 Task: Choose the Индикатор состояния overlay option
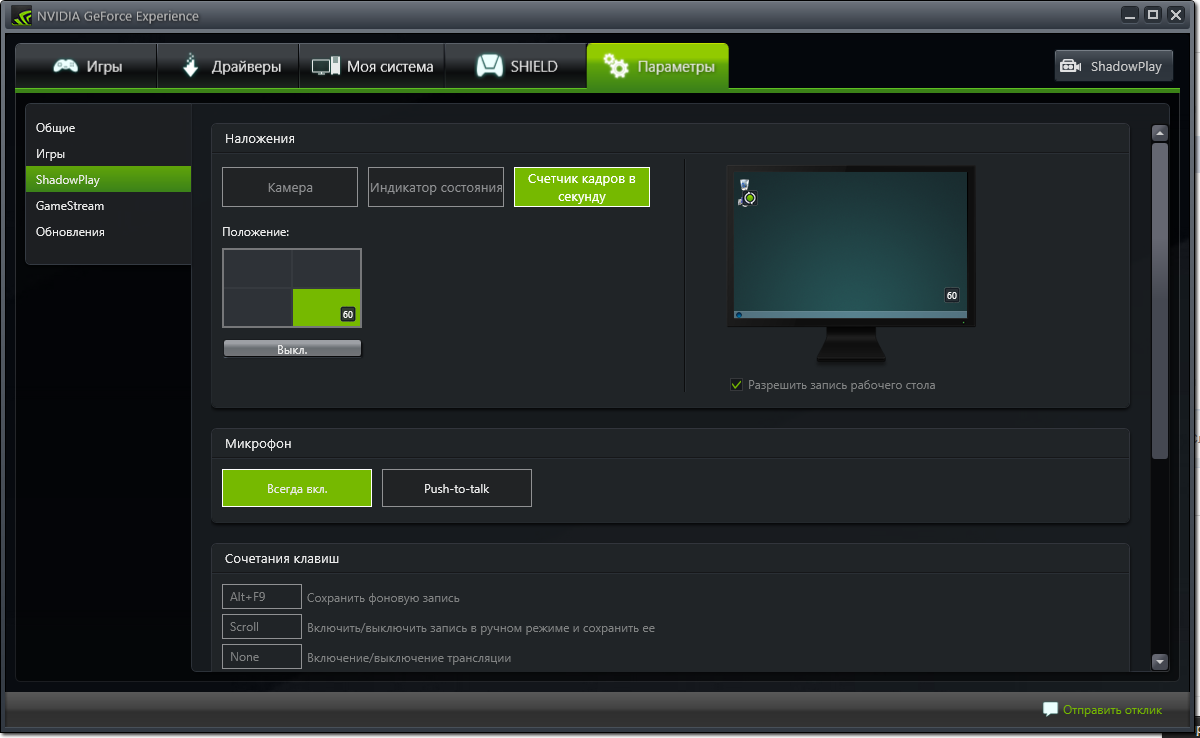436,187
